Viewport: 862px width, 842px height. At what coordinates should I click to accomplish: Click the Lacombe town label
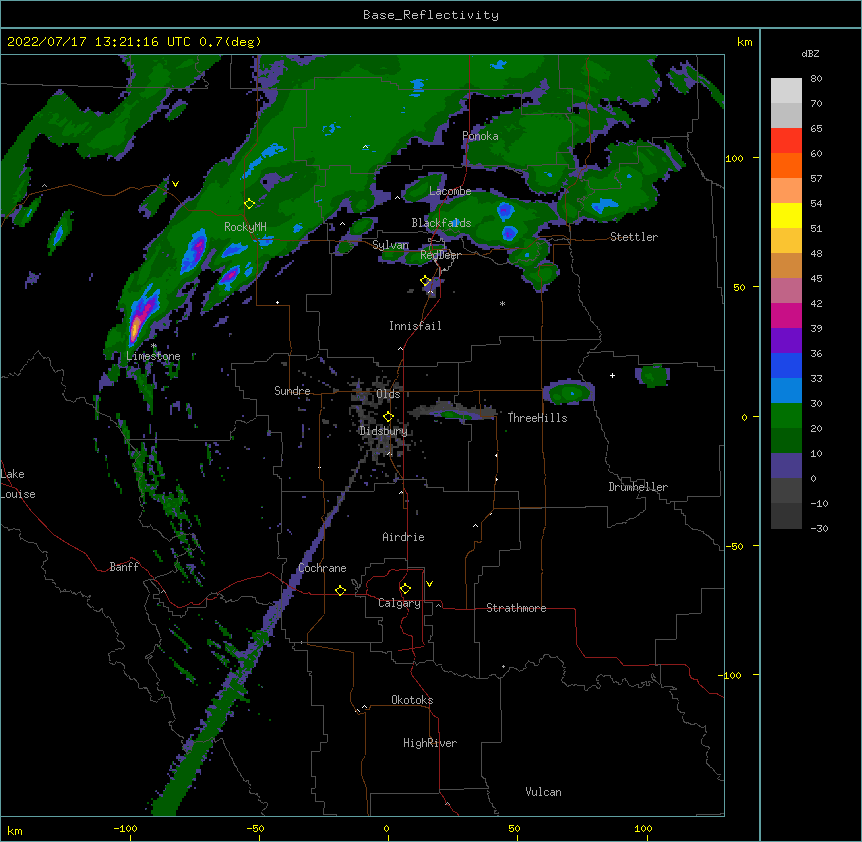pos(450,191)
